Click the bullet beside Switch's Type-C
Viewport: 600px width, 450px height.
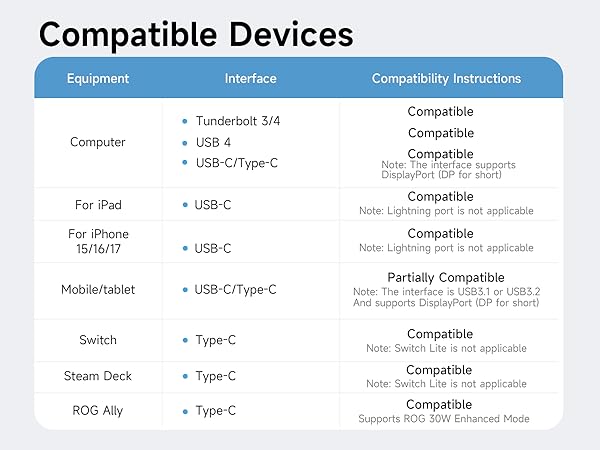pos(185,340)
